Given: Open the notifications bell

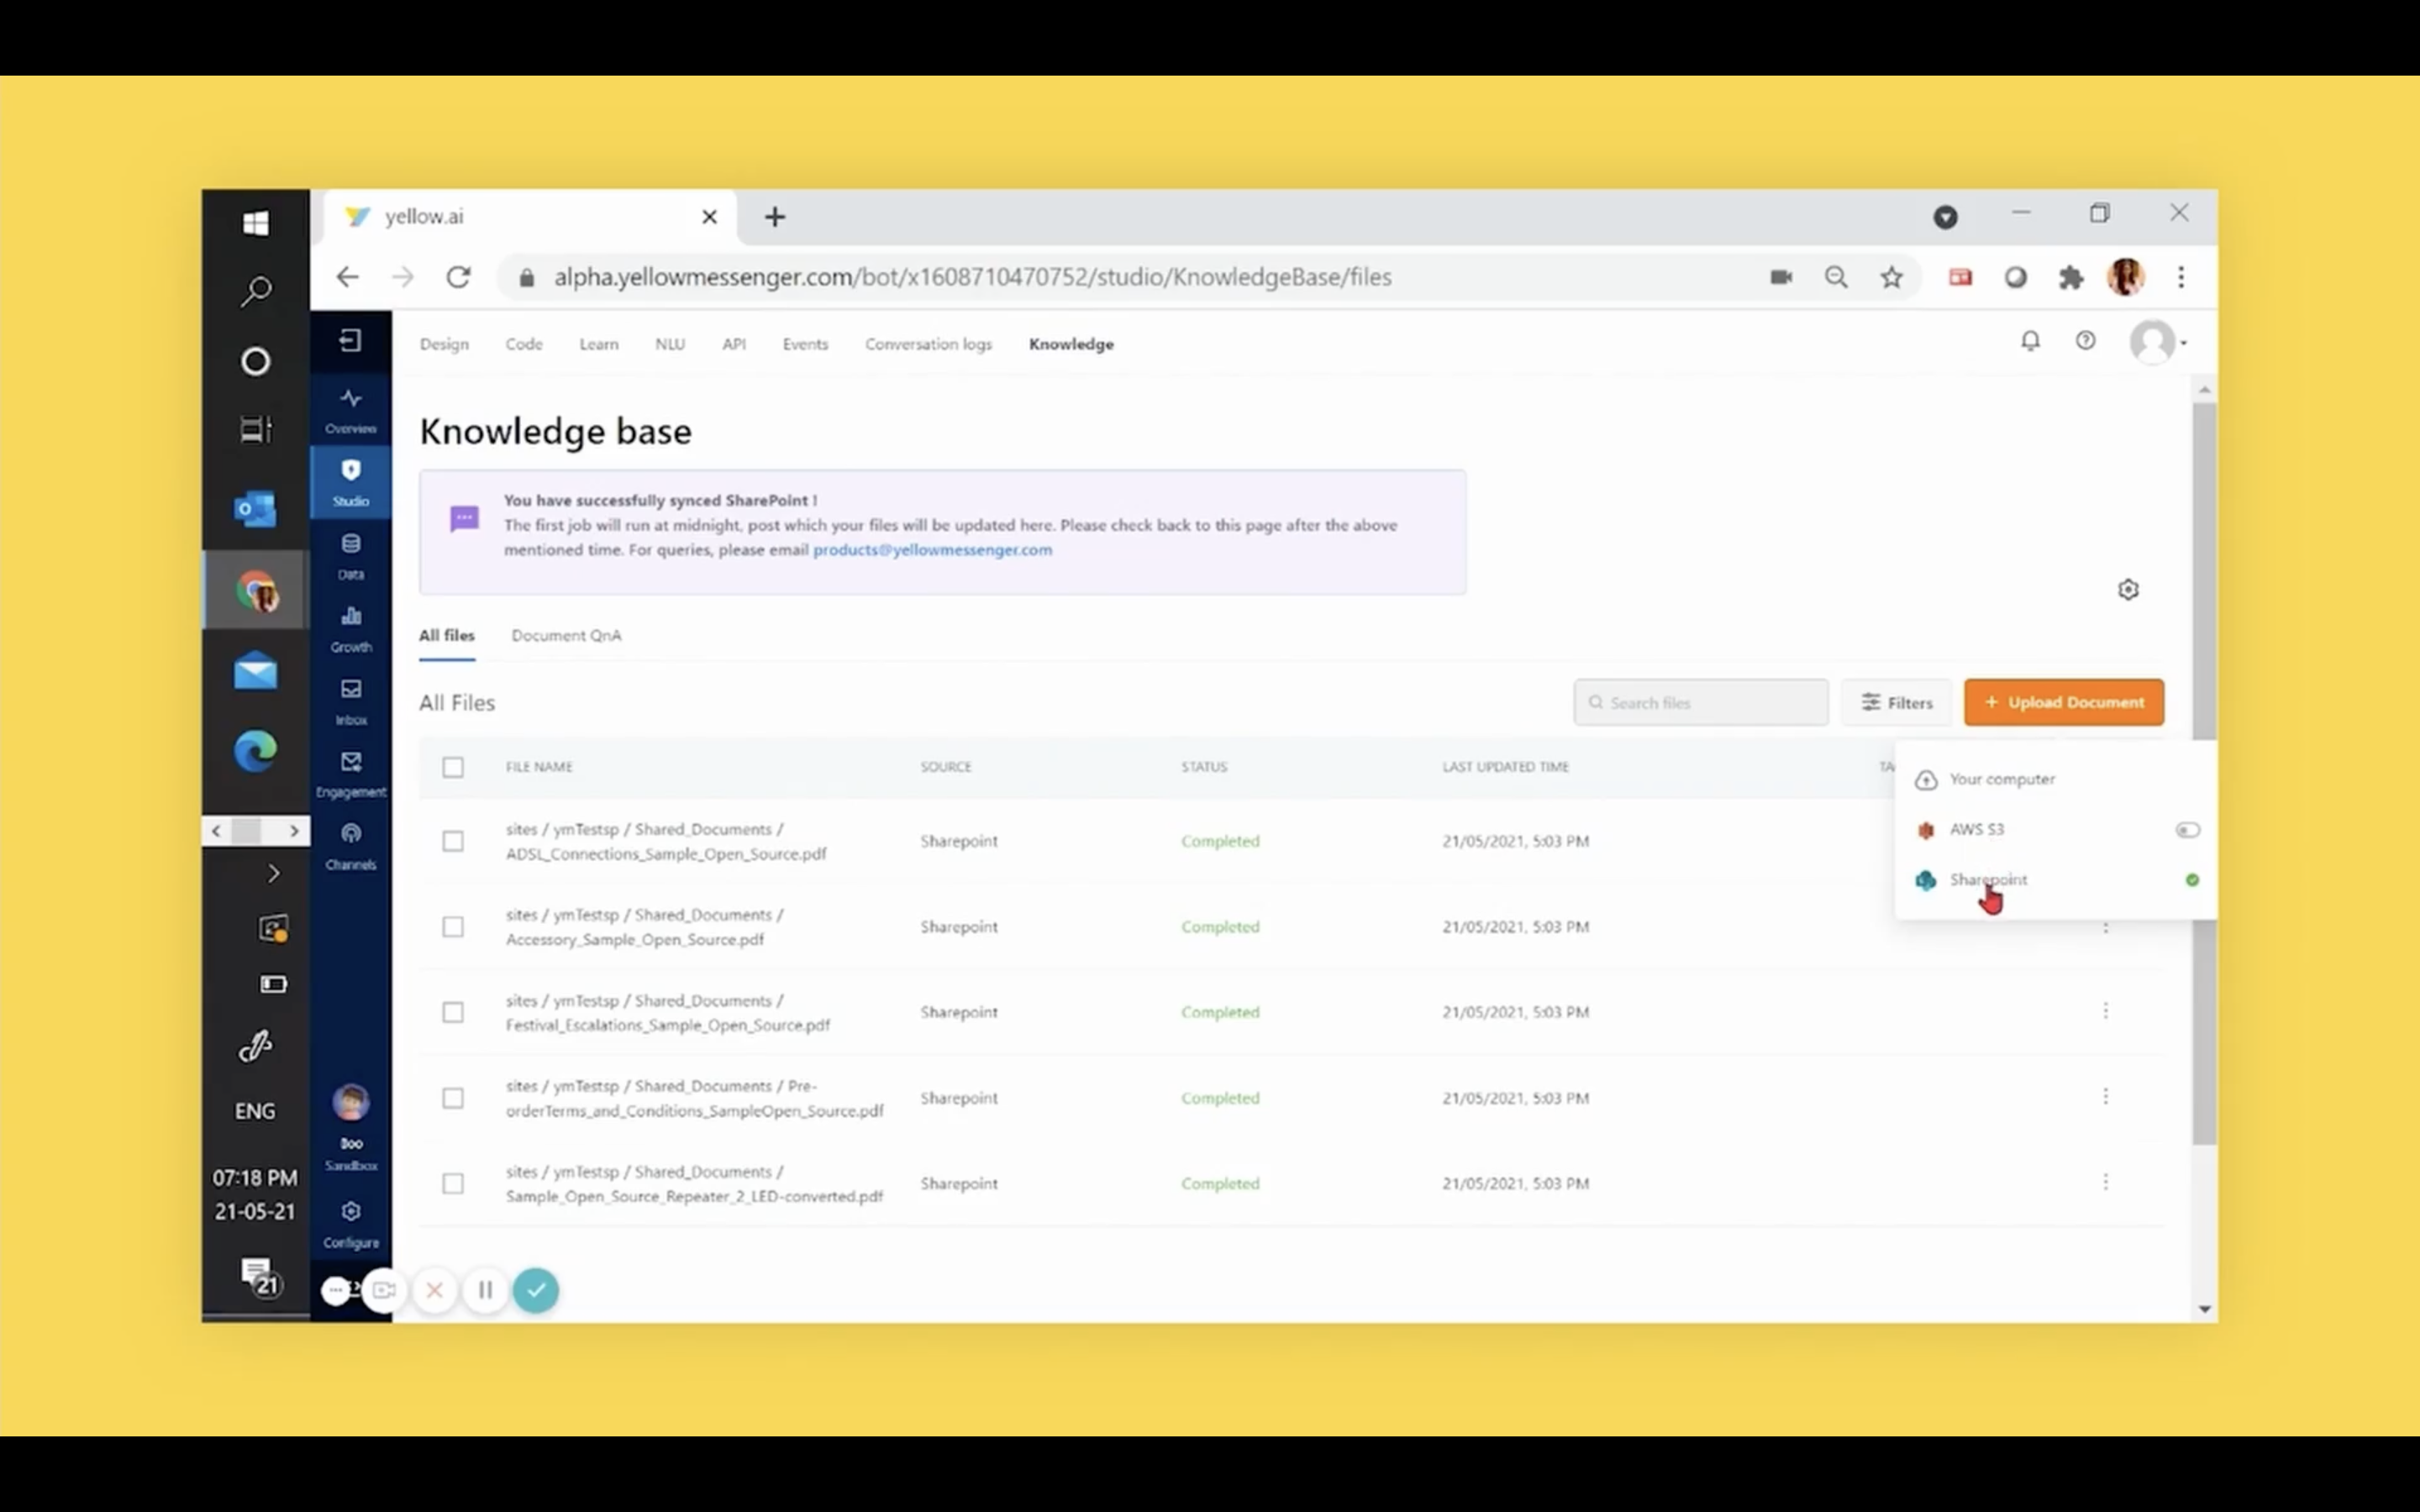Looking at the screenshot, I should pyautogui.click(x=2030, y=341).
